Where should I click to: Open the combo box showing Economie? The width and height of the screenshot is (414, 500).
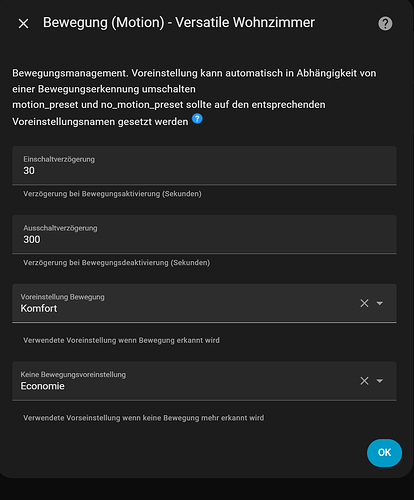(x=204, y=381)
